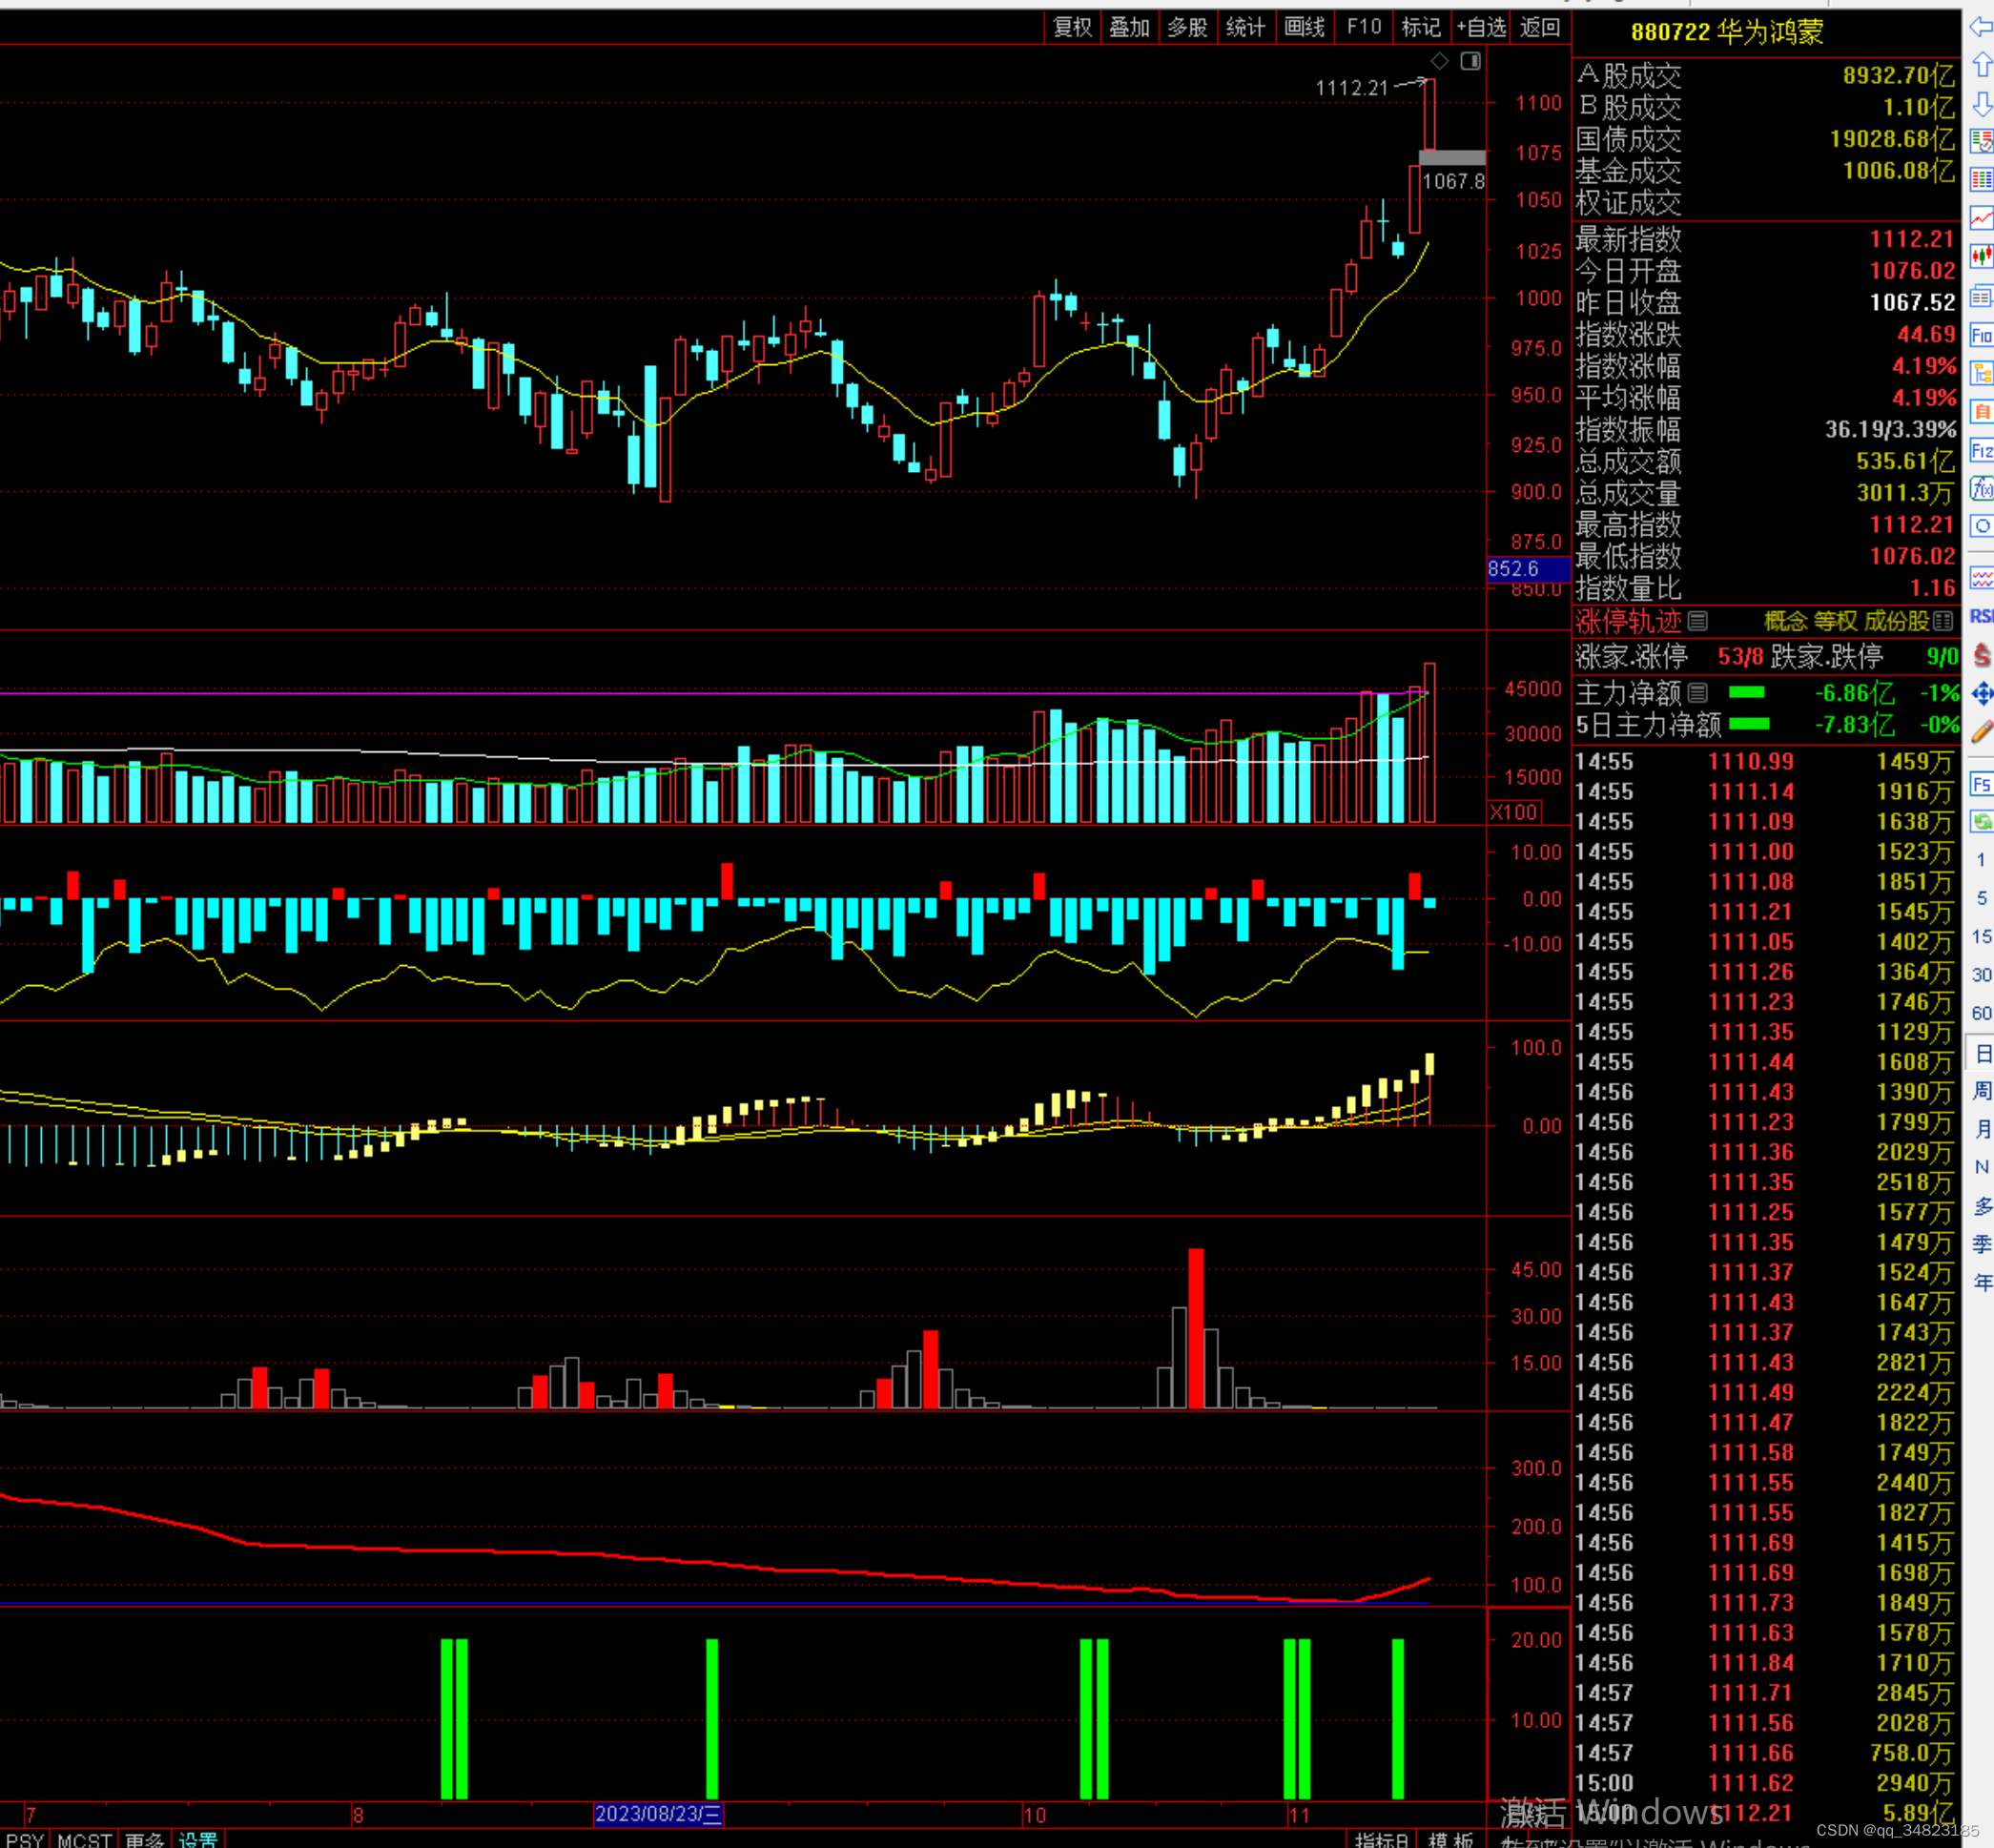
Task: Switch to the MCST indicator tab
Action: point(84,1839)
